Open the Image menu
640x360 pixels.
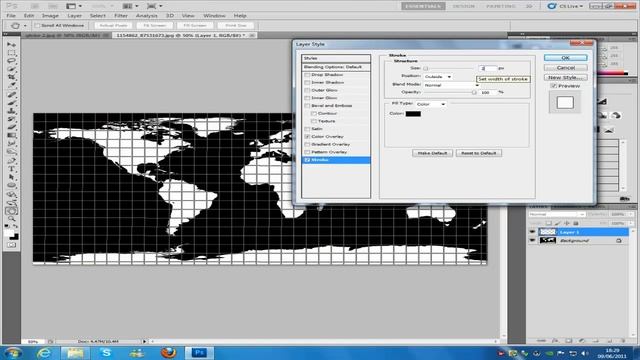click(50, 16)
